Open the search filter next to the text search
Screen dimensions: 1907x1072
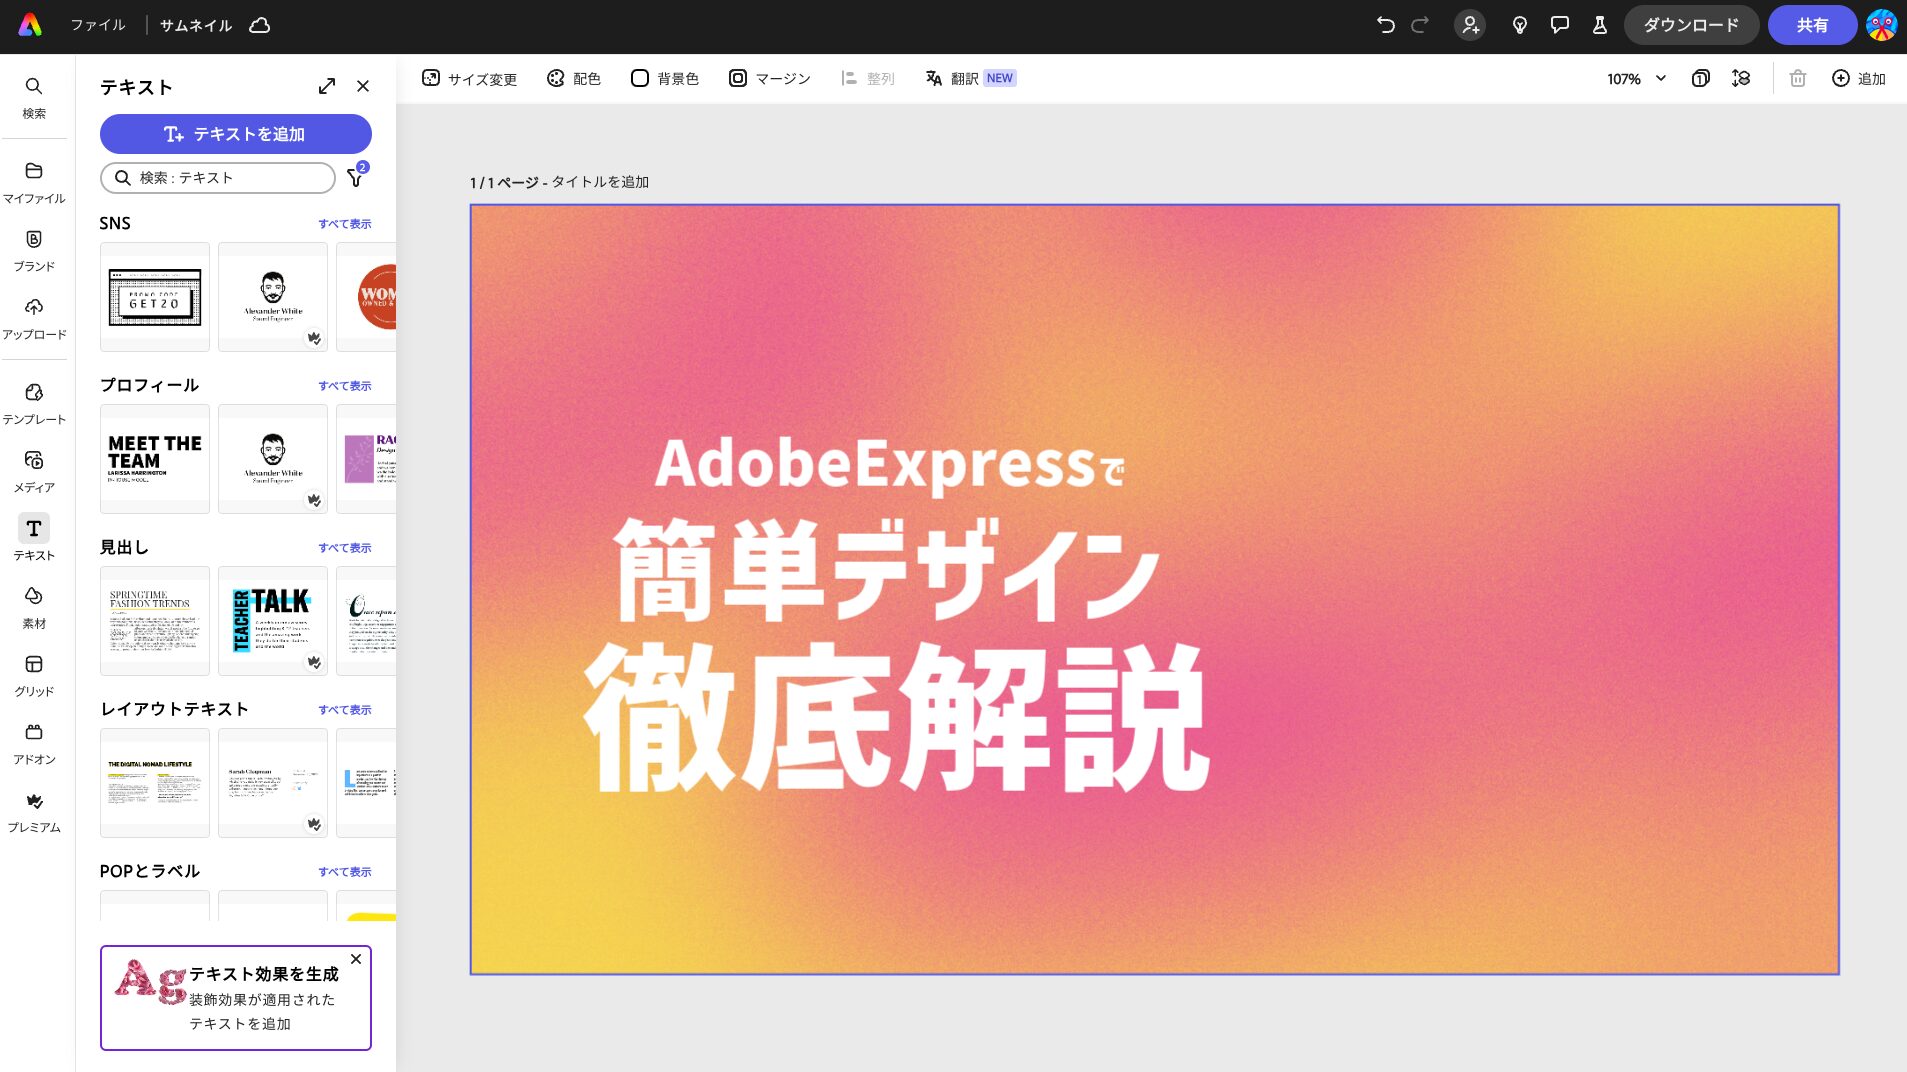(x=355, y=177)
